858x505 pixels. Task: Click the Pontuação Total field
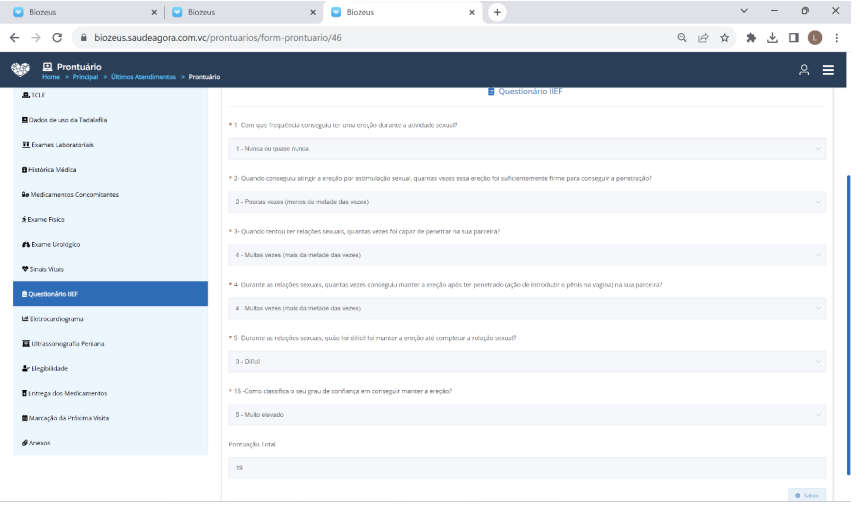tap(526, 468)
